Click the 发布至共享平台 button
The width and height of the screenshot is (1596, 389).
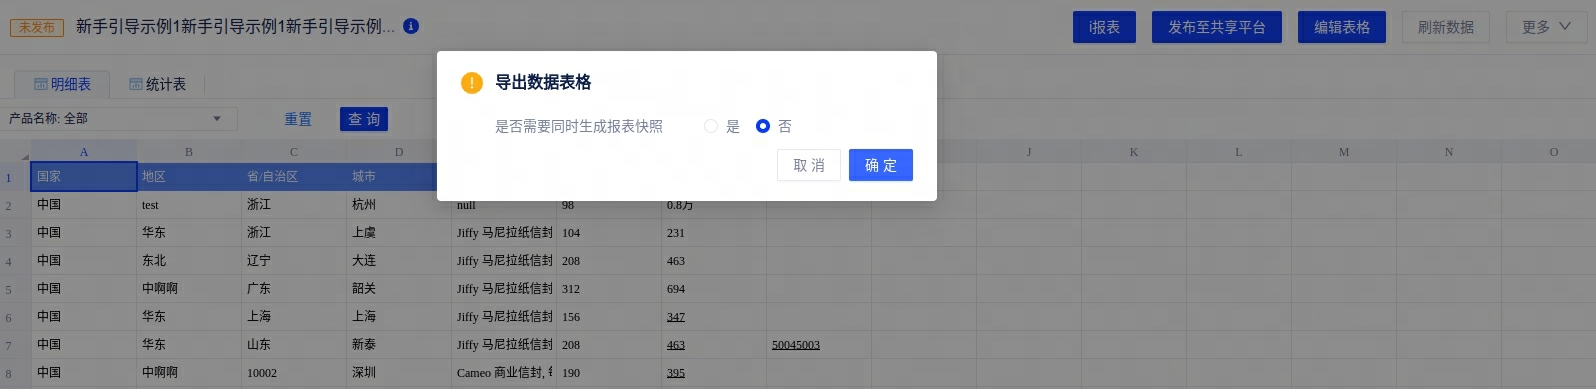(x=1217, y=27)
